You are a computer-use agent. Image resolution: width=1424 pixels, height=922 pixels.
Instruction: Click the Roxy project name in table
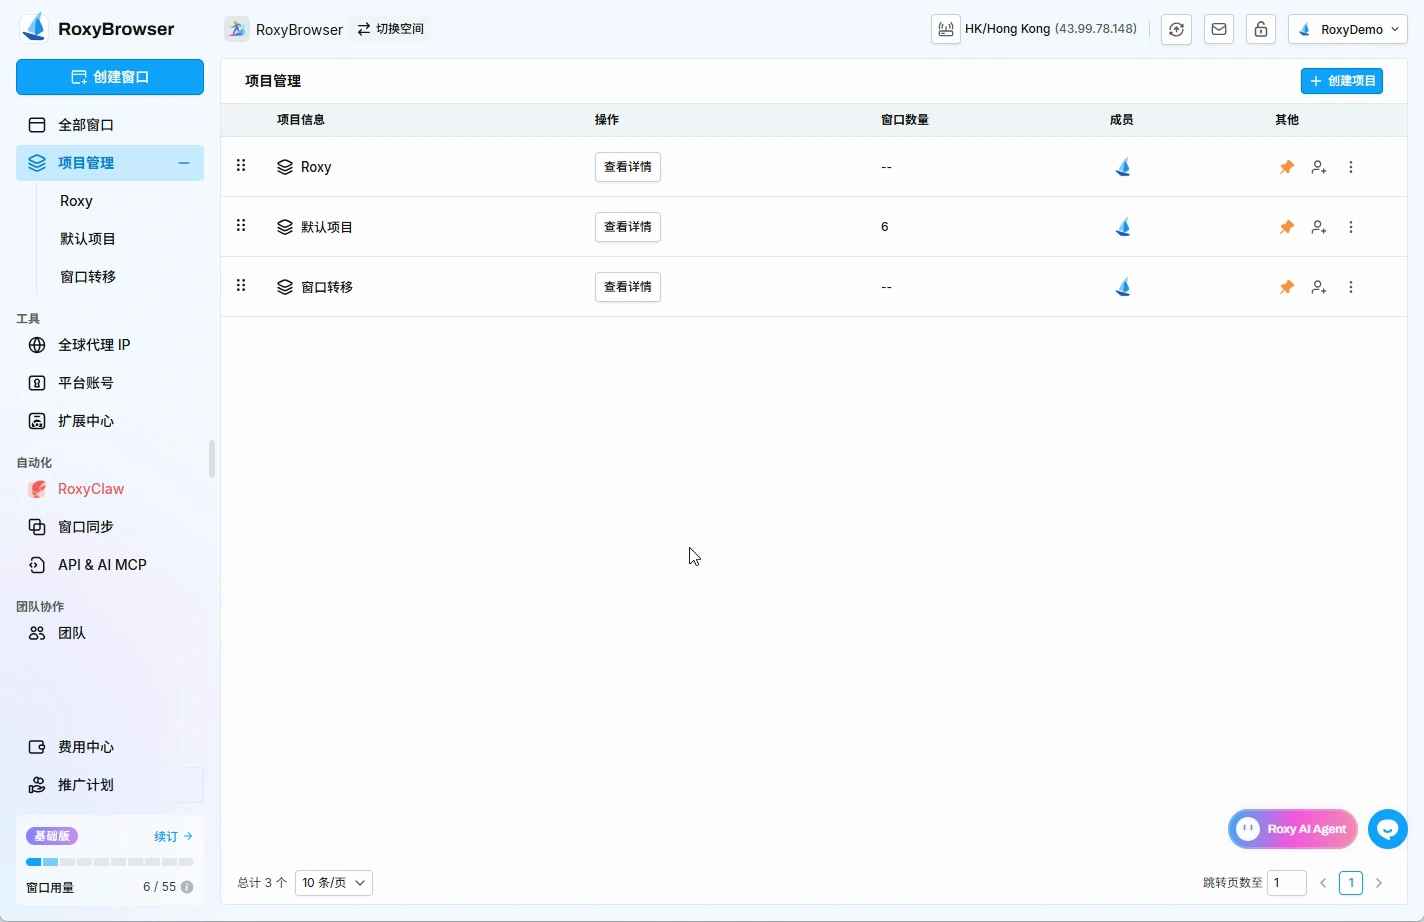pos(316,167)
